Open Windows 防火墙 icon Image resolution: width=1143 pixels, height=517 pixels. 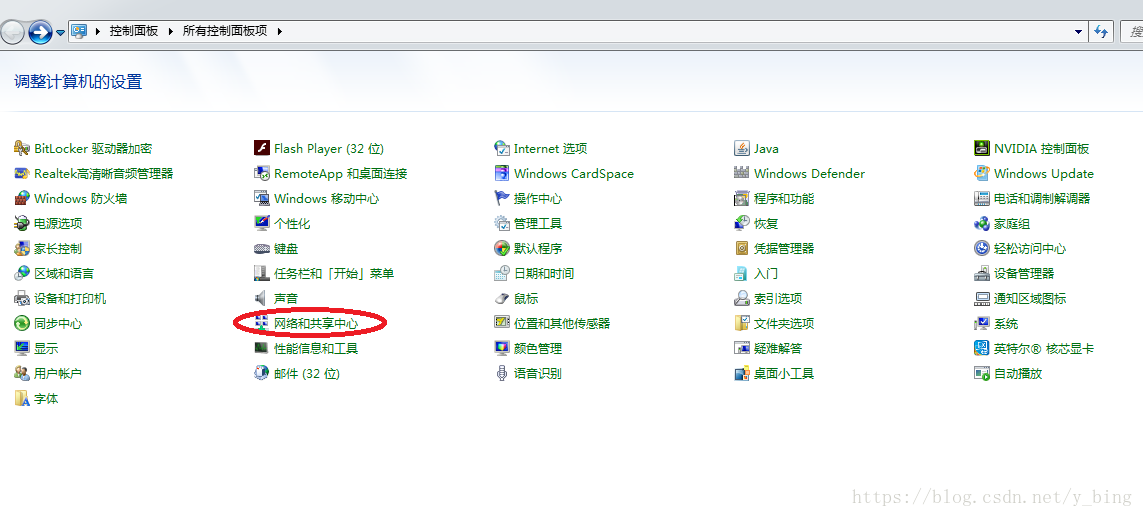[x=22, y=198]
